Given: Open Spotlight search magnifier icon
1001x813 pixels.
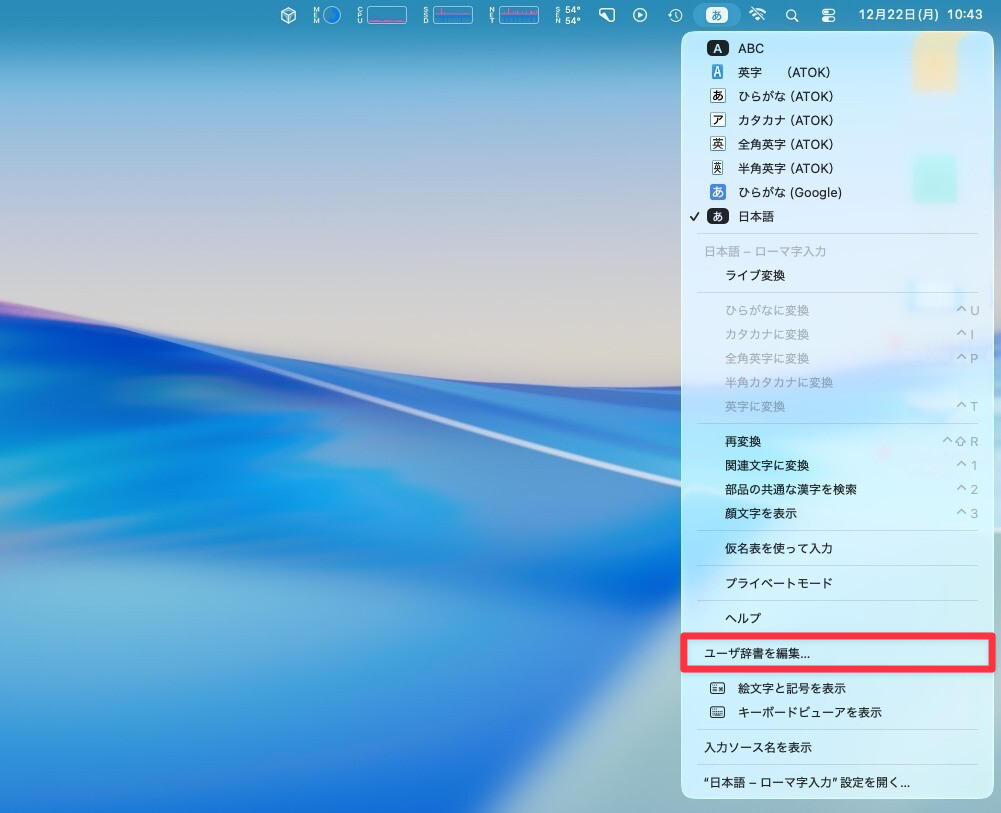Looking at the screenshot, I should pos(792,15).
